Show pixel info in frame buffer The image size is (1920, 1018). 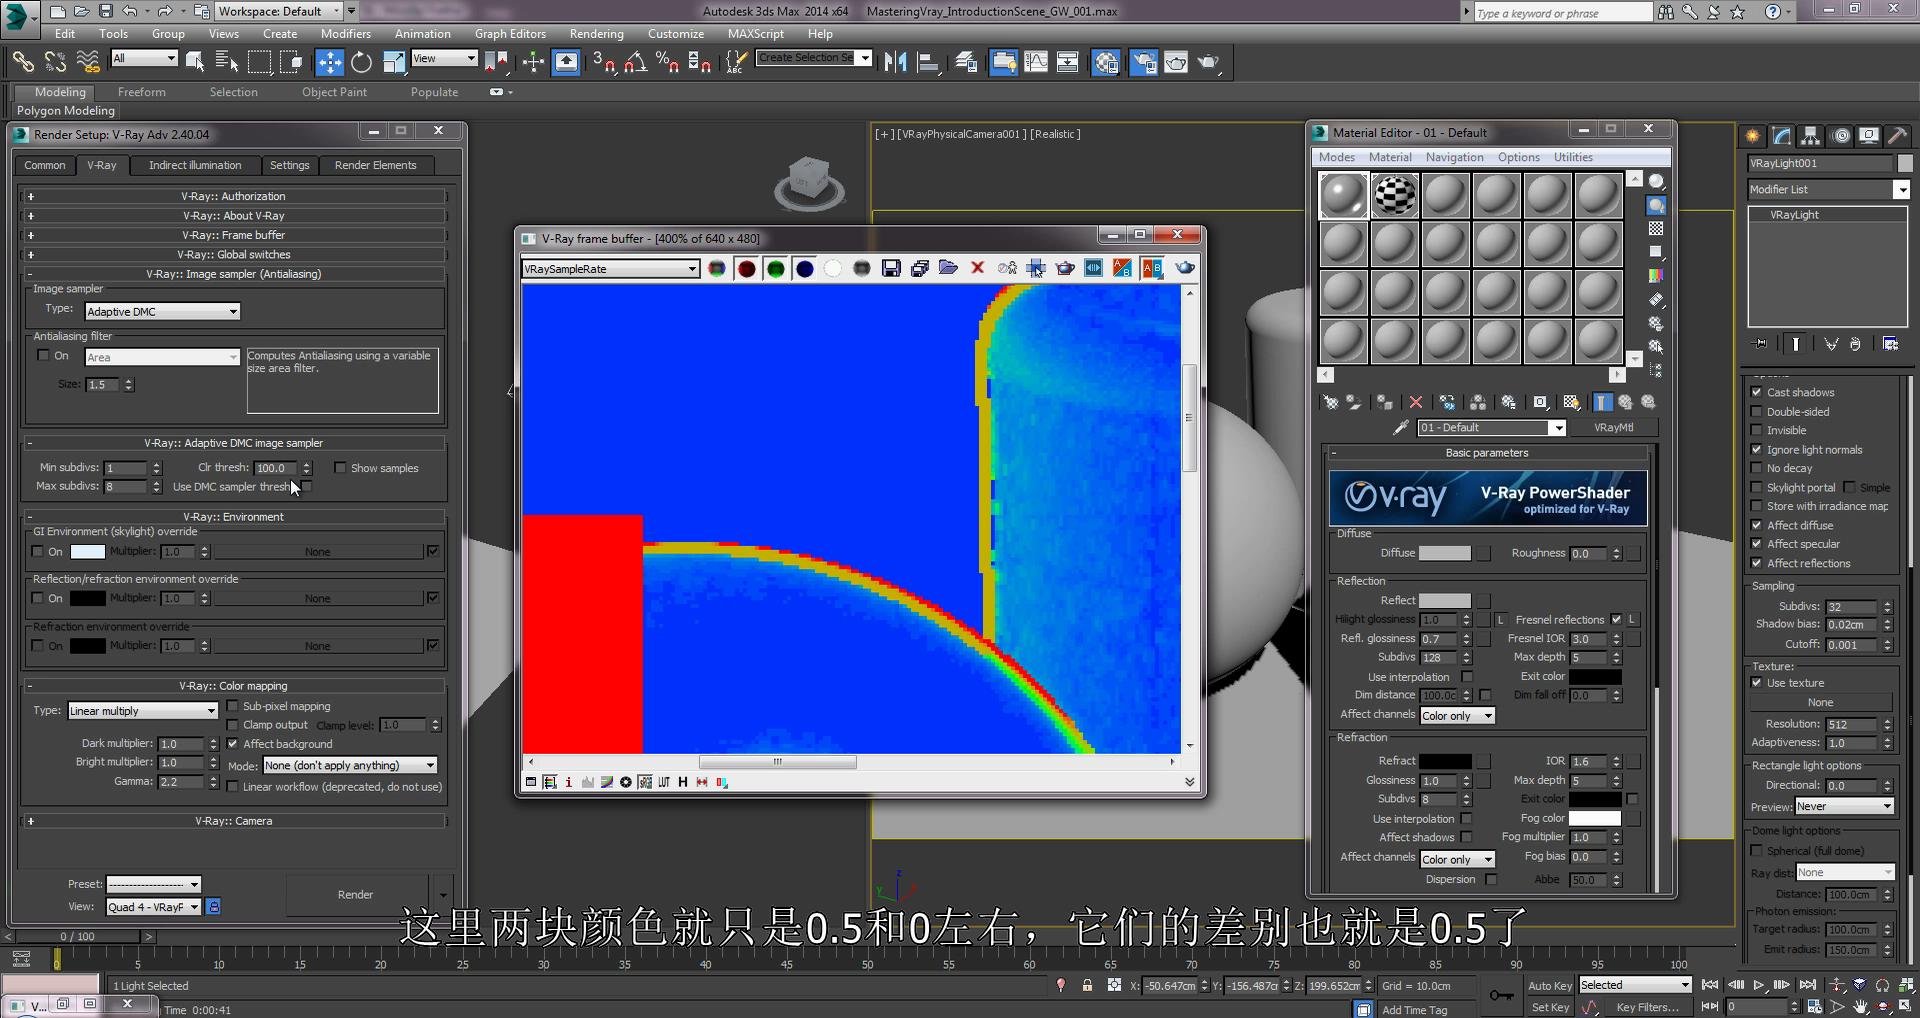point(568,782)
